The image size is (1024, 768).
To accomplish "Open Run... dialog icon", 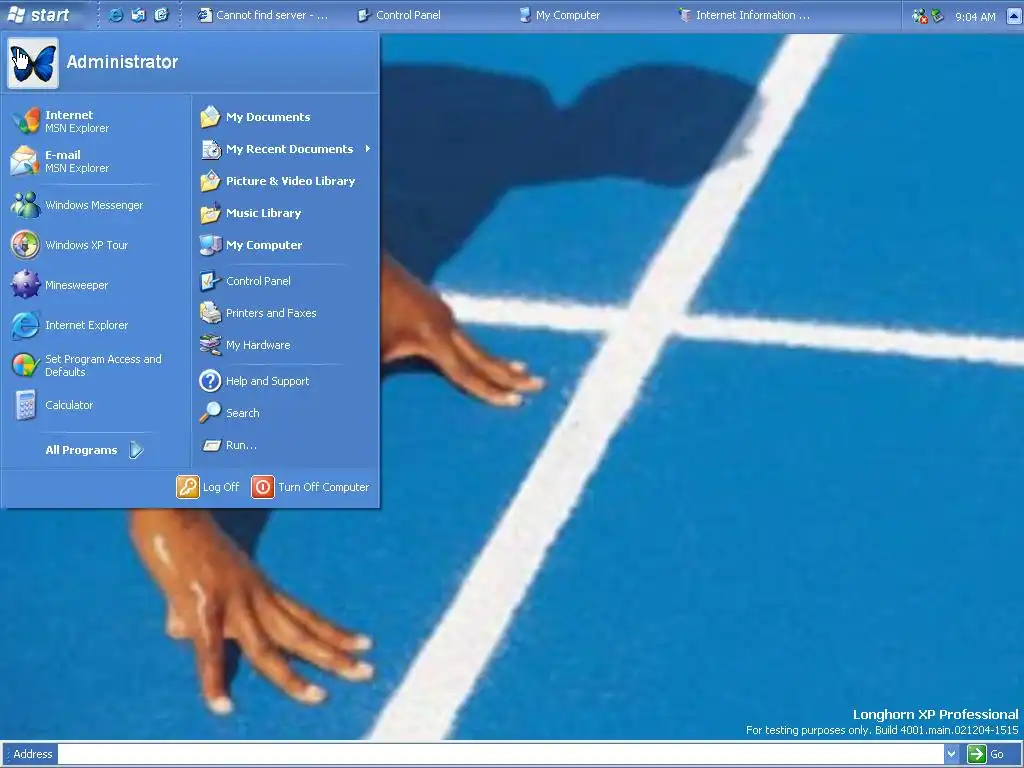I will point(212,445).
